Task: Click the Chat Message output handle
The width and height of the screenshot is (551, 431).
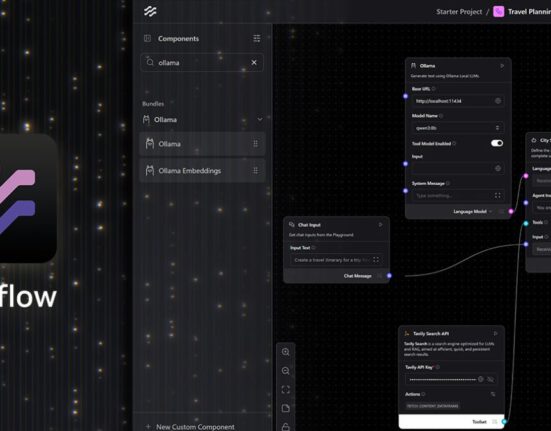Action: tap(389, 276)
